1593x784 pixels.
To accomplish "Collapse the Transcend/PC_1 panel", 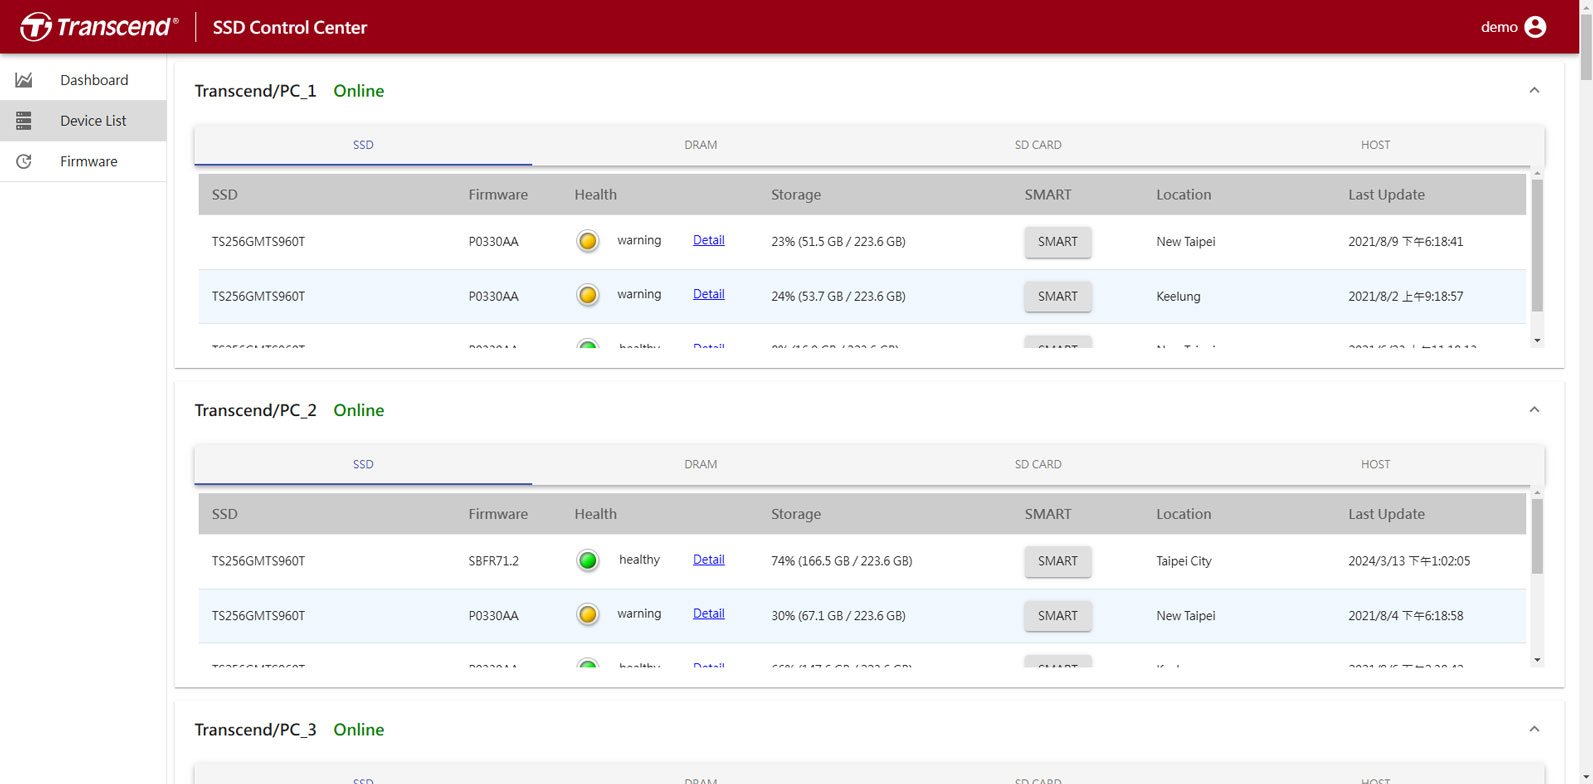I will 1534,91.
